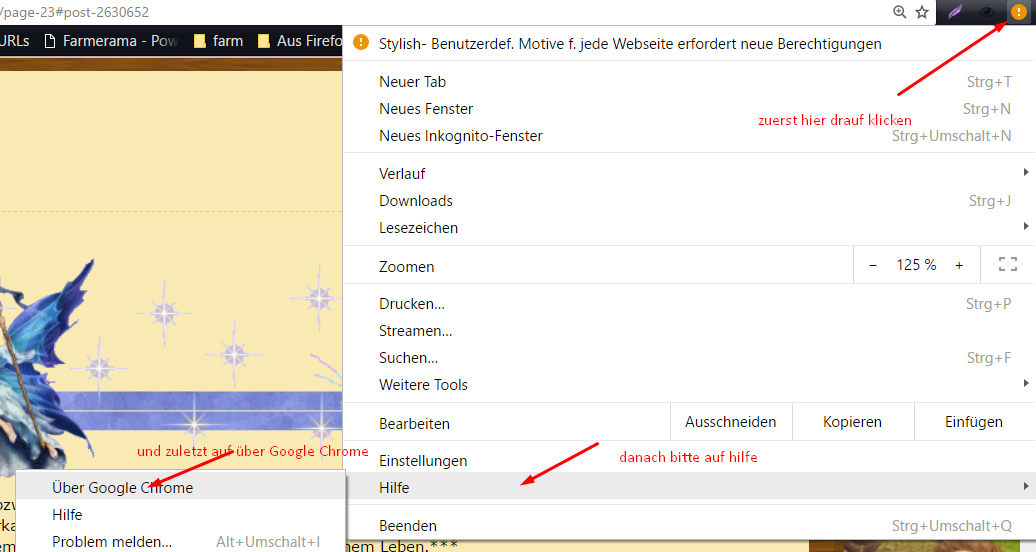1036x552 pixels.
Task: Open the purple feather extension icon
Action: [x=955, y=12]
